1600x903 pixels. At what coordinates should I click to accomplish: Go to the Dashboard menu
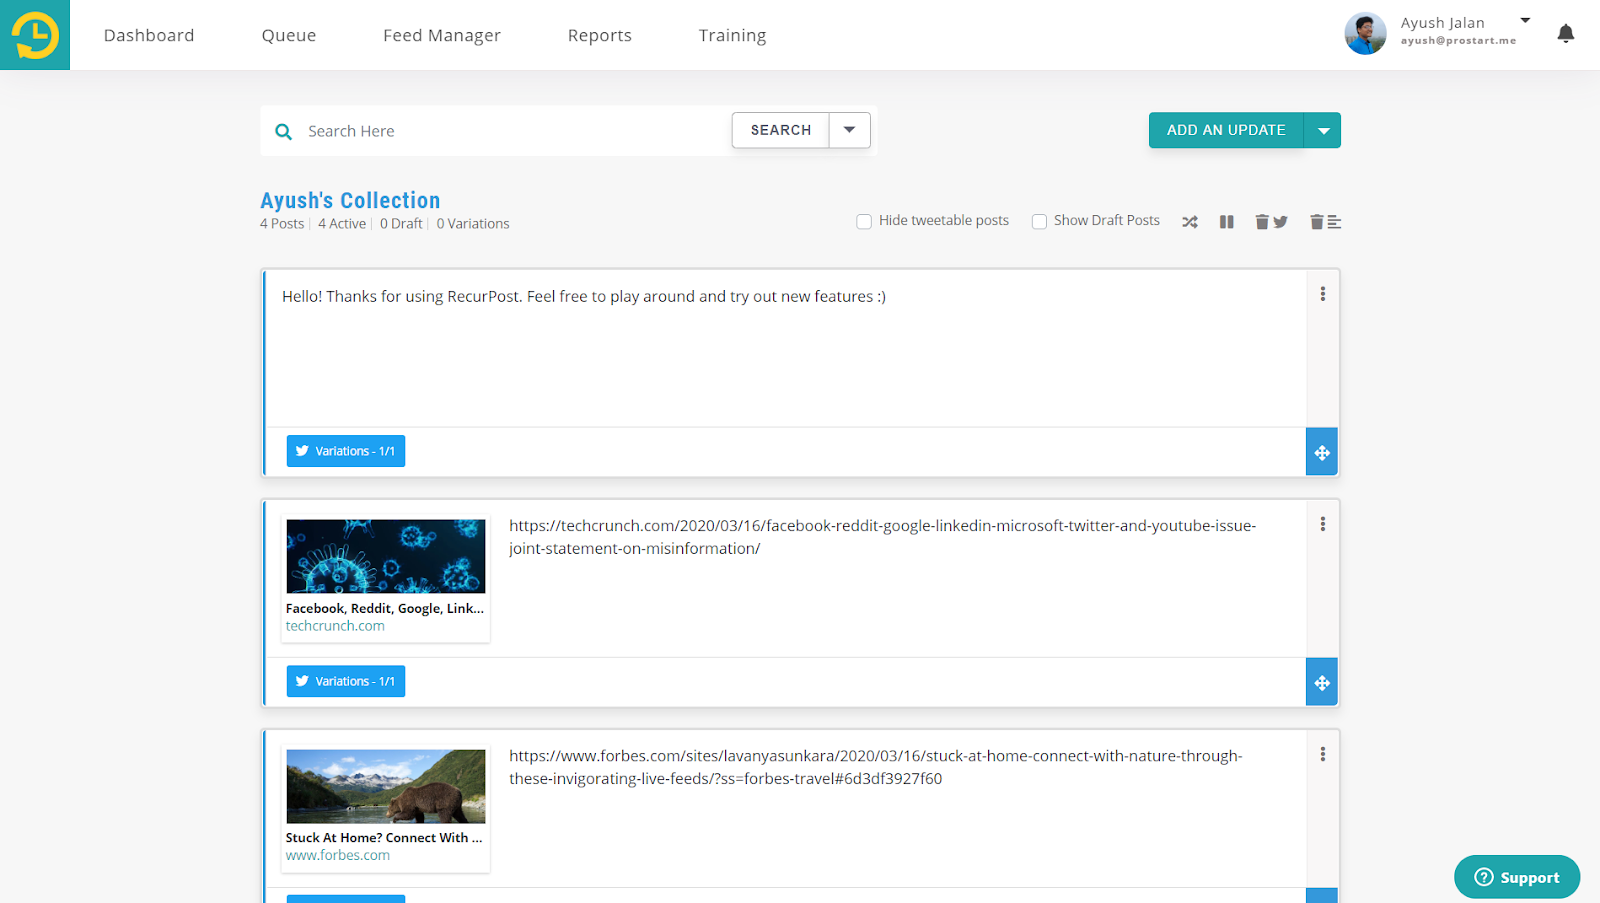149,35
